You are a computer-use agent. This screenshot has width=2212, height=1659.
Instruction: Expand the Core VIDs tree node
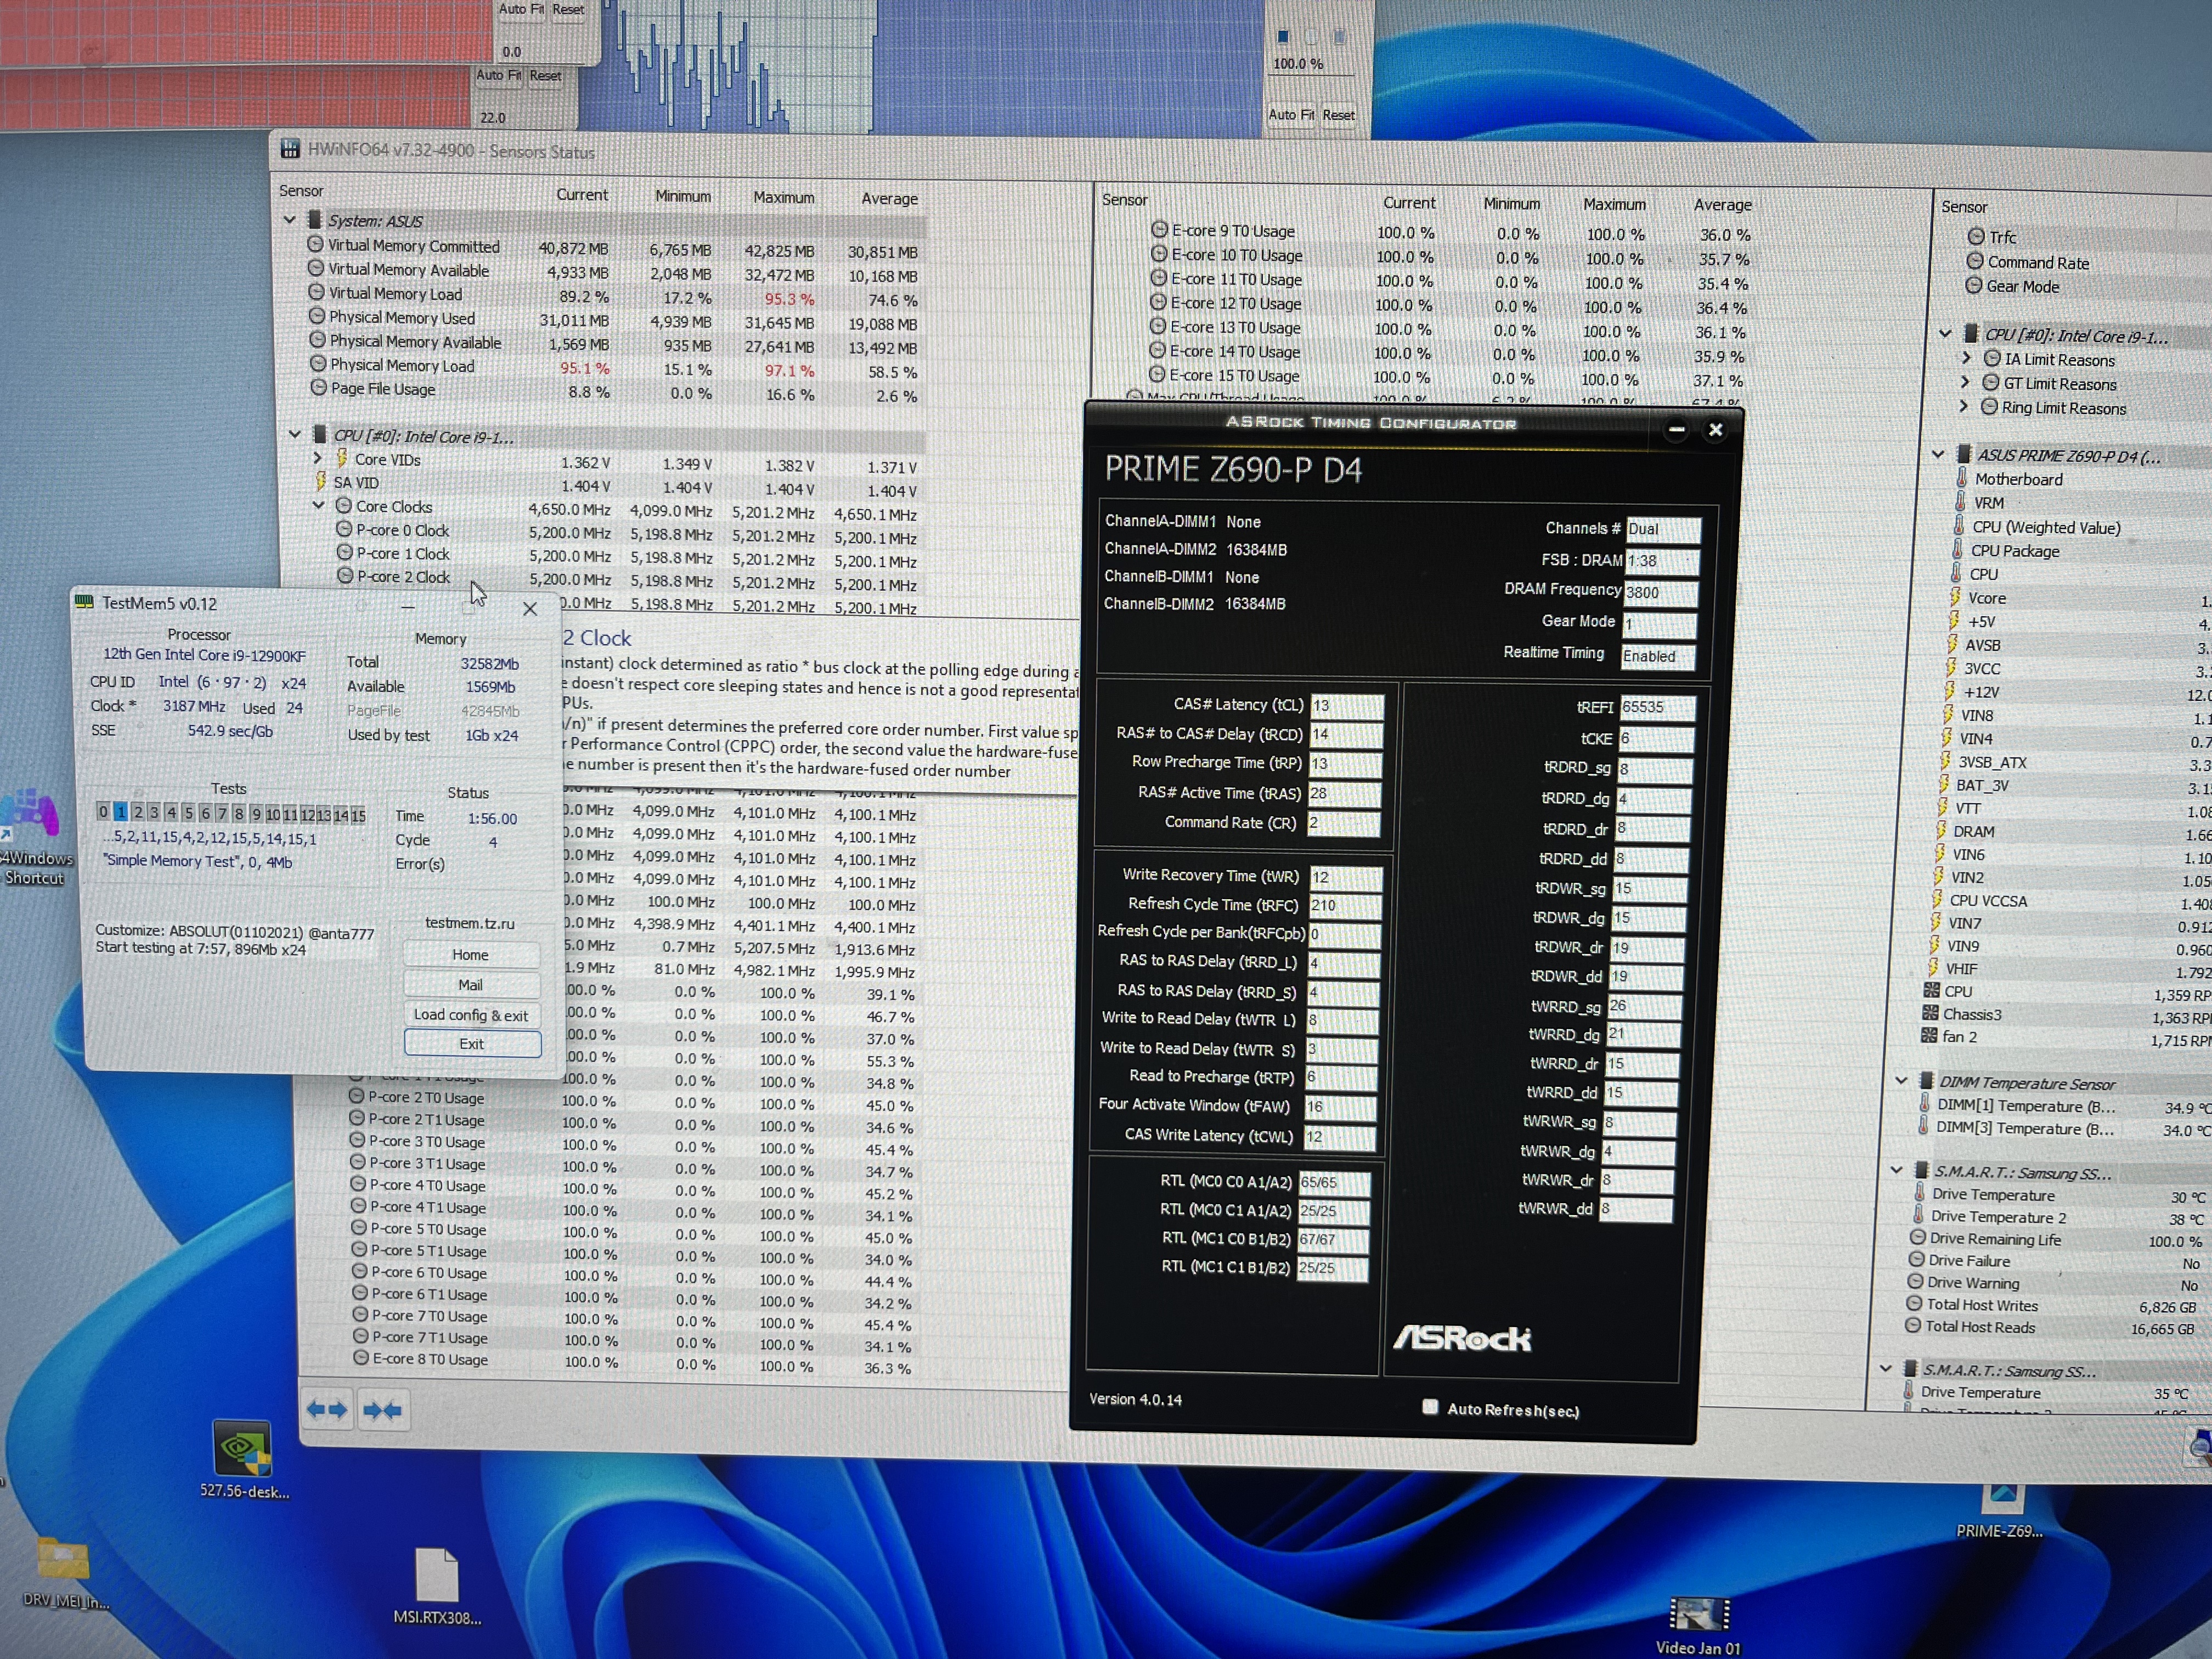pos(318,458)
